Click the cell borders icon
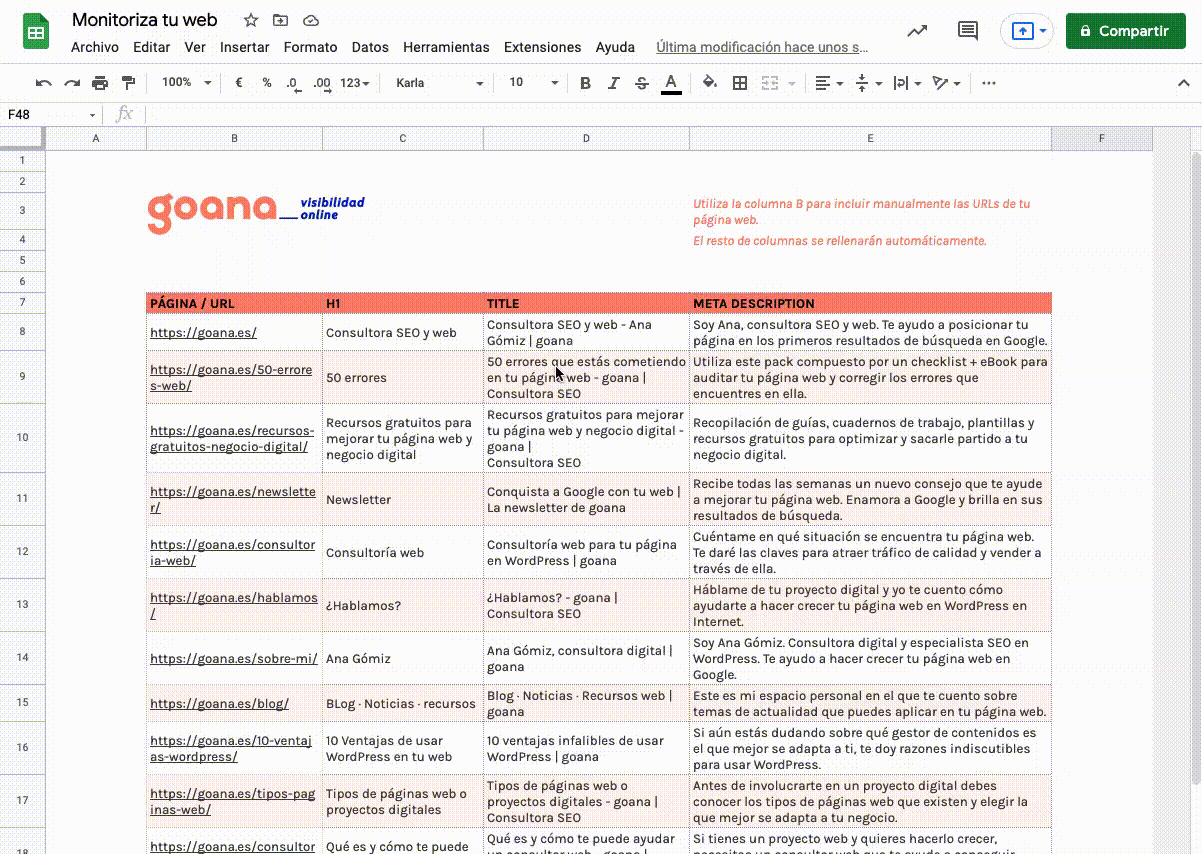1202x854 pixels. coord(740,83)
